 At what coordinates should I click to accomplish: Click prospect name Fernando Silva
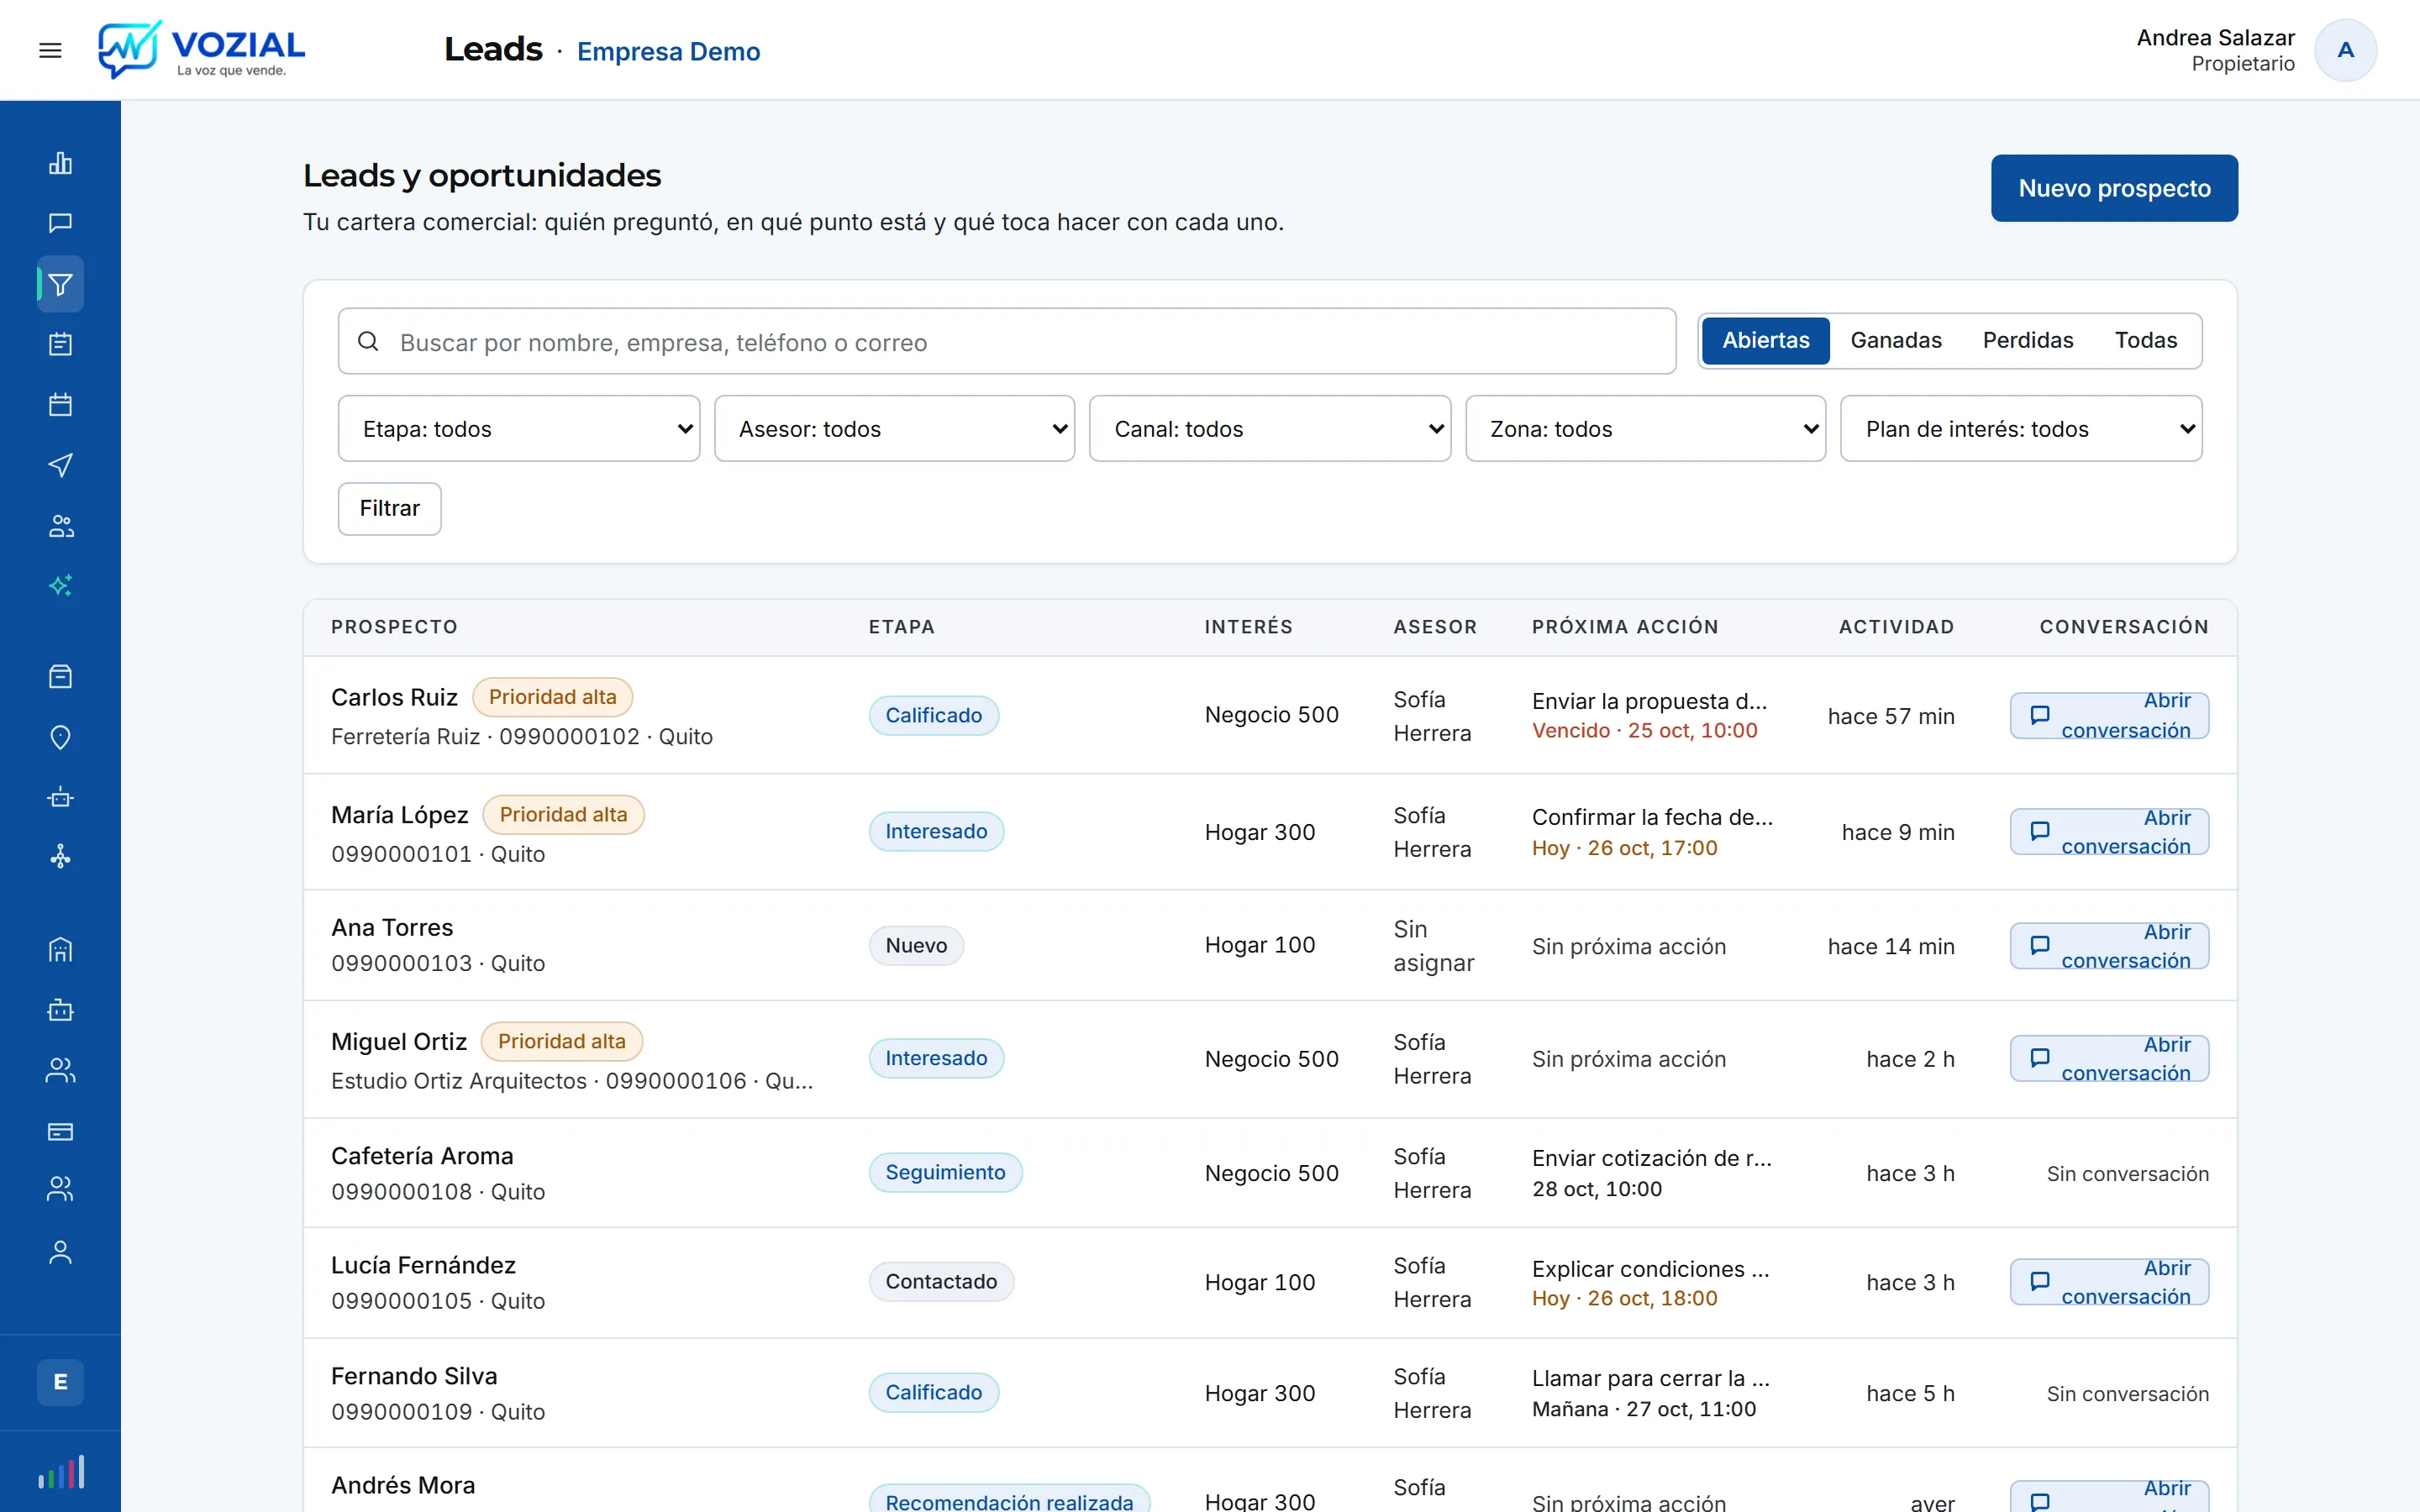(x=414, y=1376)
